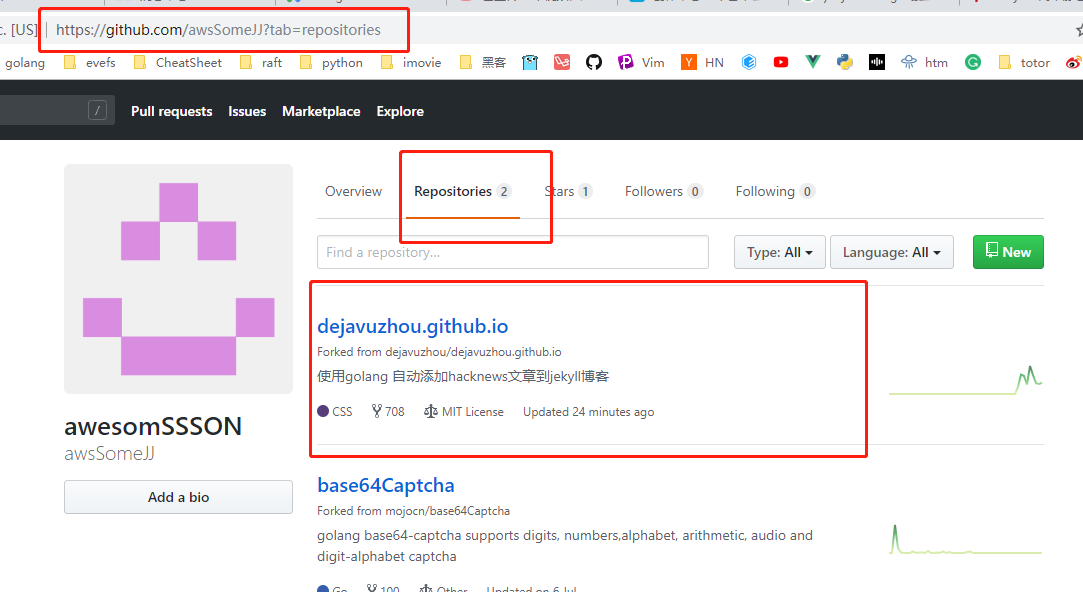This screenshot has width=1083, height=592.
Task: Expand the Language: All dropdown
Action: pyautogui.click(x=892, y=252)
